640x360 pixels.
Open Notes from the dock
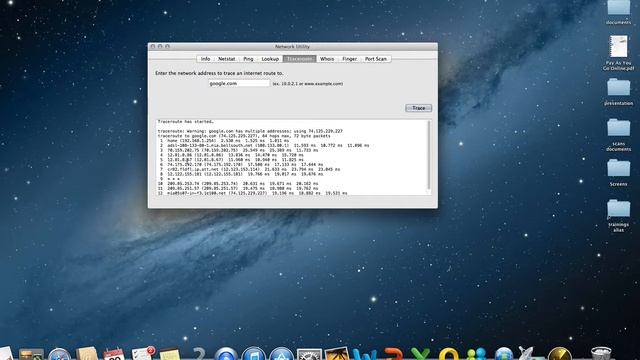[170, 354]
